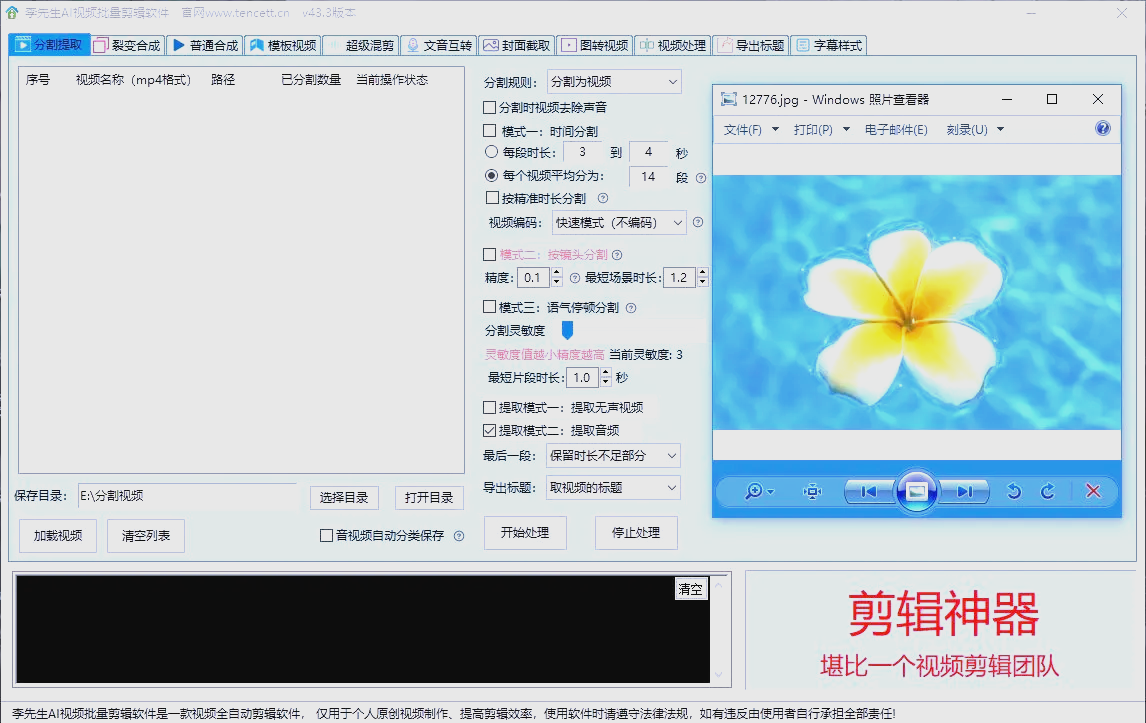Click the 停止处理 button
The width and height of the screenshot is (1146, 723).
point(636,532)
